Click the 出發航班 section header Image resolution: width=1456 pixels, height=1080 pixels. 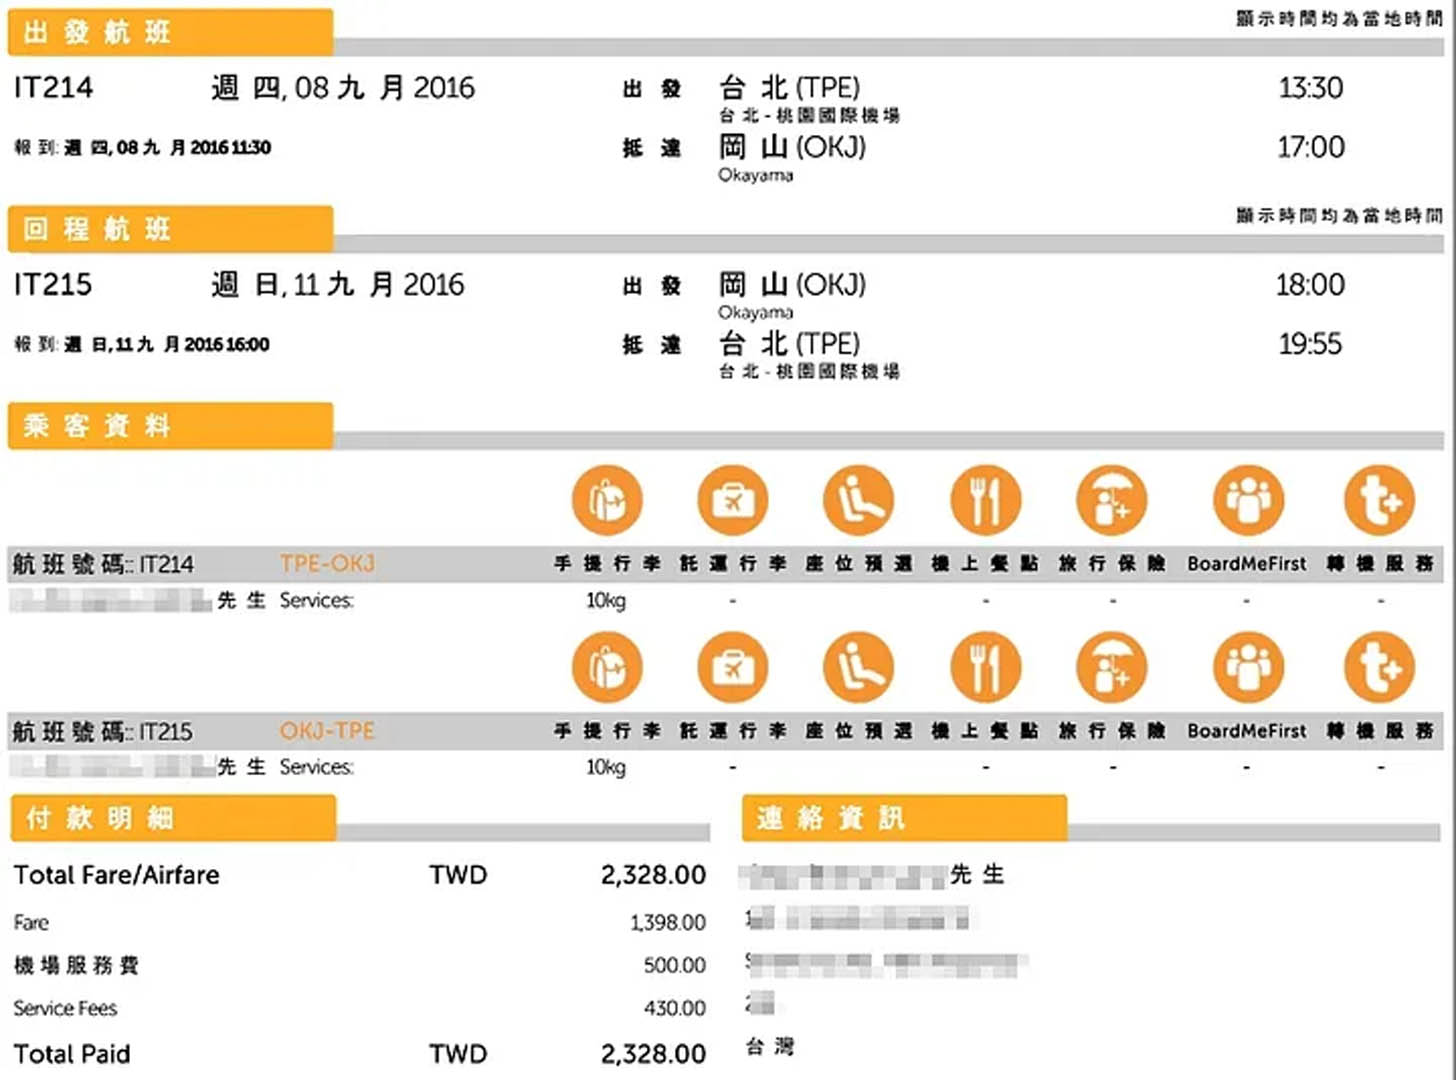pos(170,32)
